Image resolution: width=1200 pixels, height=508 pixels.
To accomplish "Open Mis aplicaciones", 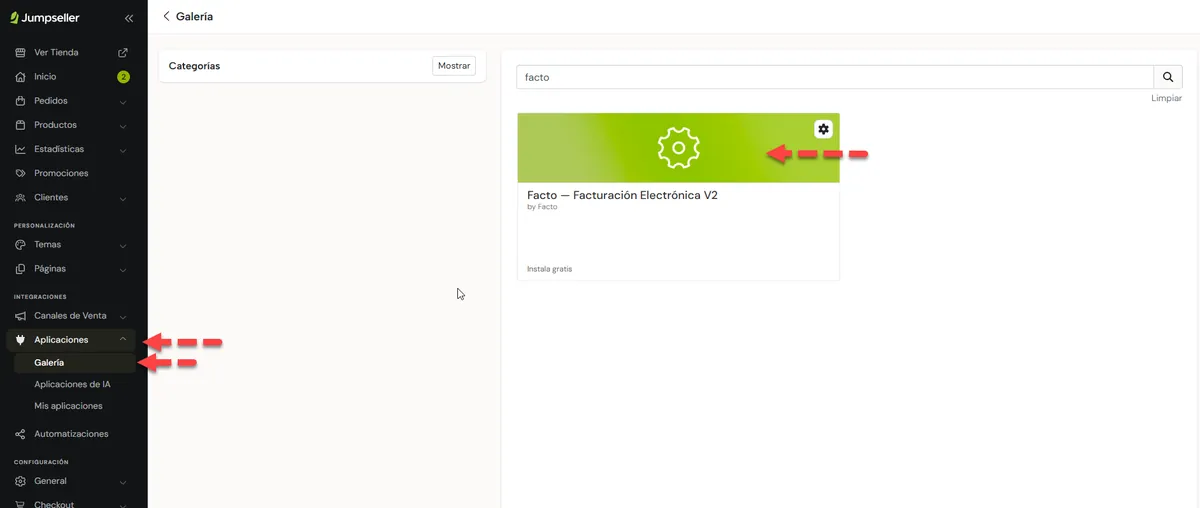I will (x=68, y=406).
